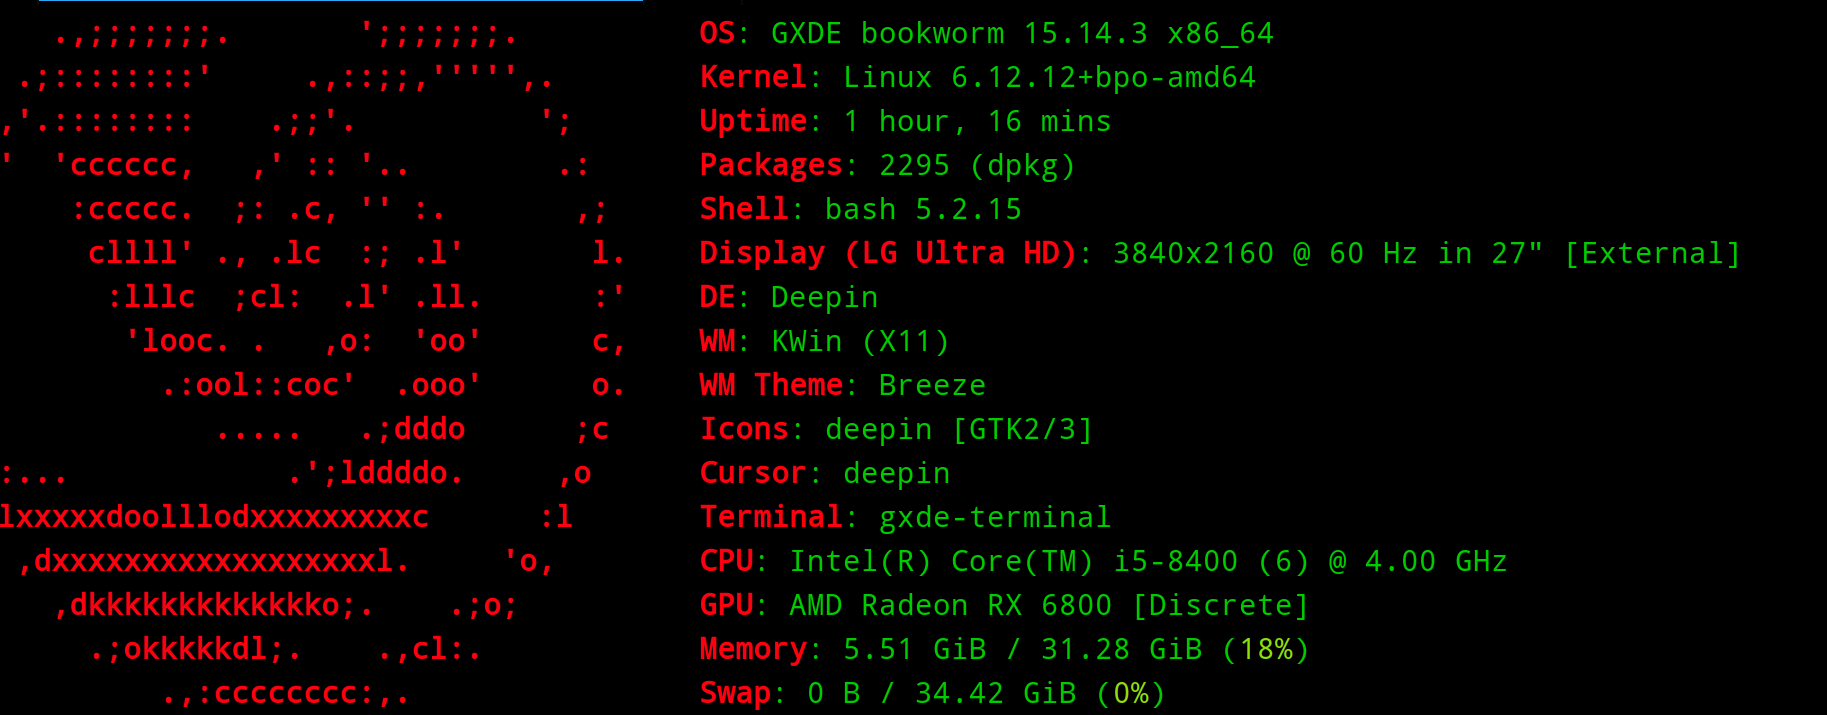Viewport: 1827px width, 715px height.
Task: Select Intel(R) Core(TM) i5-8400 text
Action: click(x=1014, y=561)
